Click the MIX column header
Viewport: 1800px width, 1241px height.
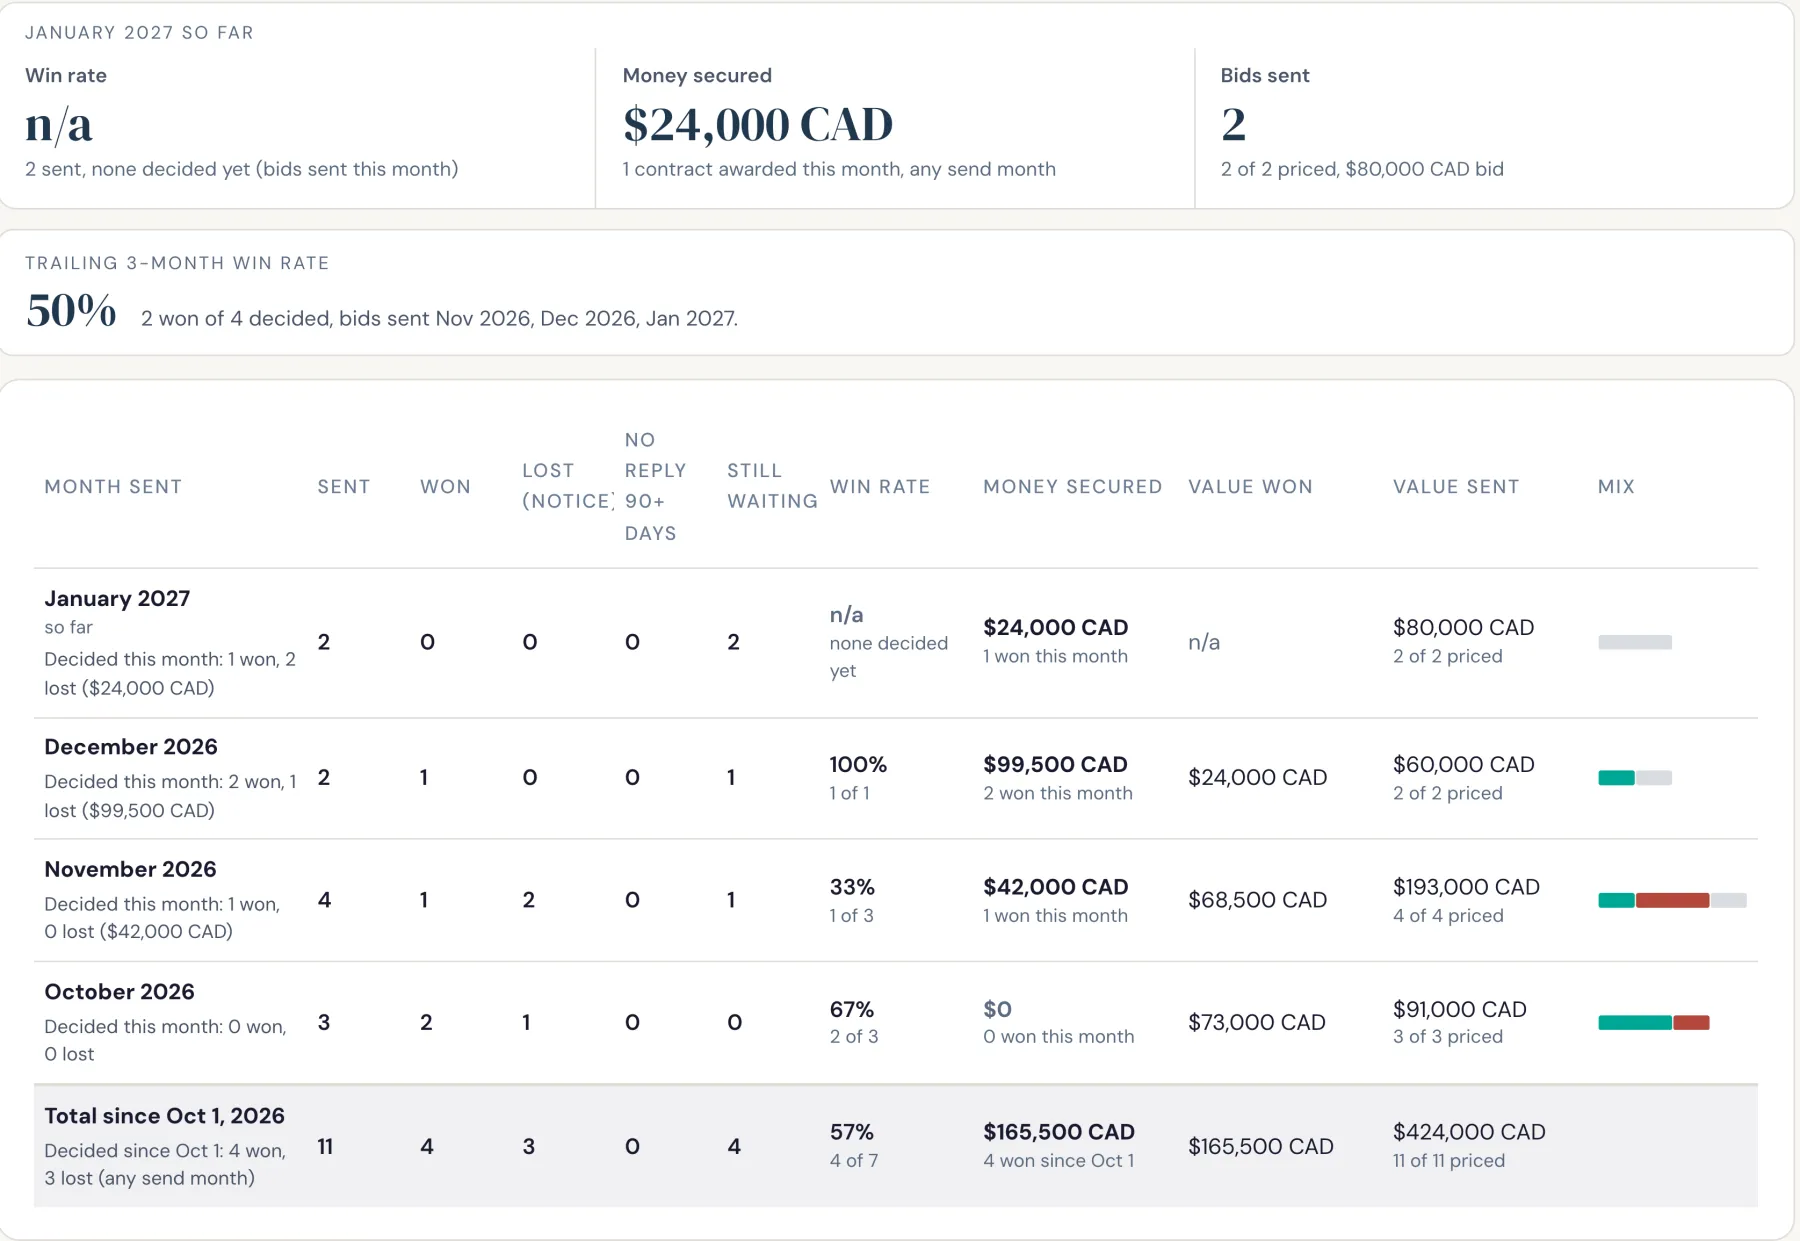1616,487
